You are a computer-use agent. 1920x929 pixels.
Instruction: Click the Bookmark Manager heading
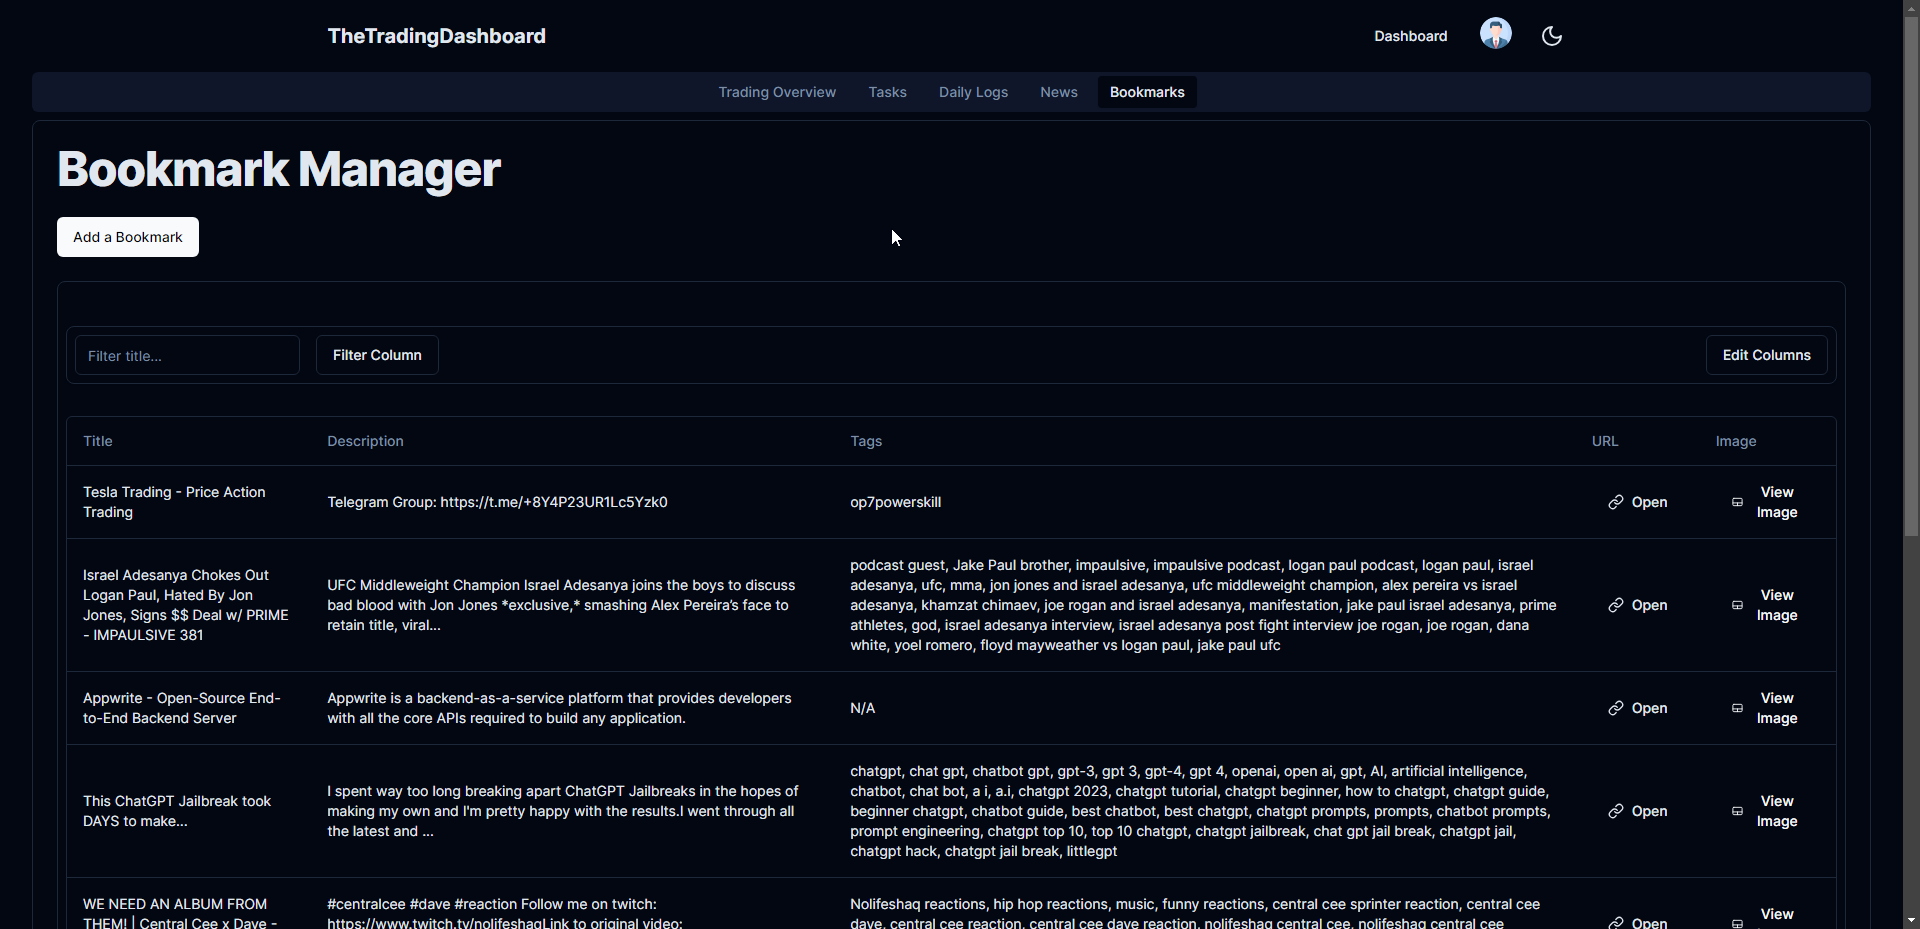(x=279, y=169)
